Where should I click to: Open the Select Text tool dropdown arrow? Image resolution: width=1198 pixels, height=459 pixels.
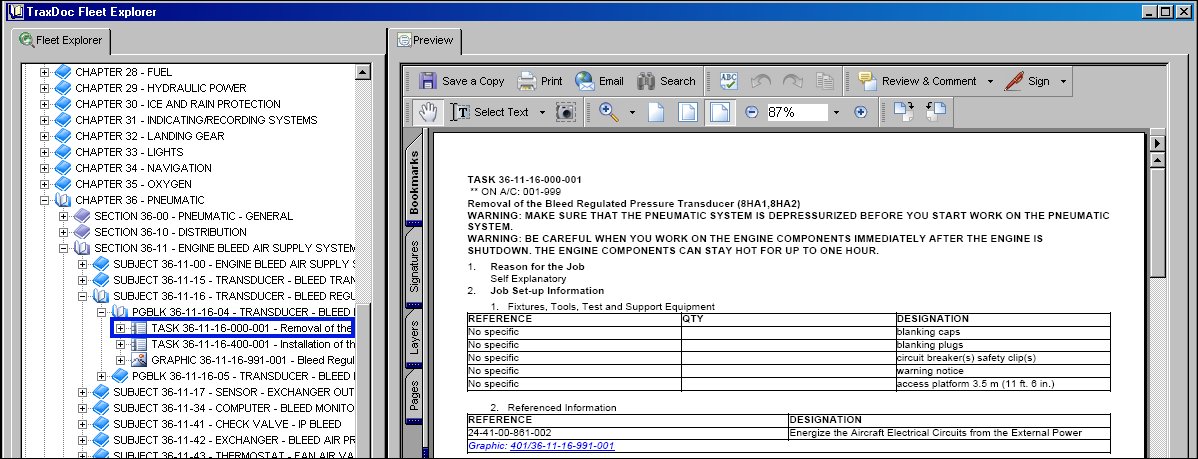tap(542, 112)
